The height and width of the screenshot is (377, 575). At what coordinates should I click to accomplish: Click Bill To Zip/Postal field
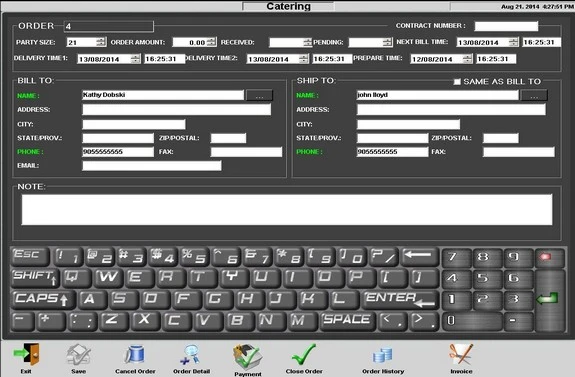pyautogui.click(x=228, y=138)
